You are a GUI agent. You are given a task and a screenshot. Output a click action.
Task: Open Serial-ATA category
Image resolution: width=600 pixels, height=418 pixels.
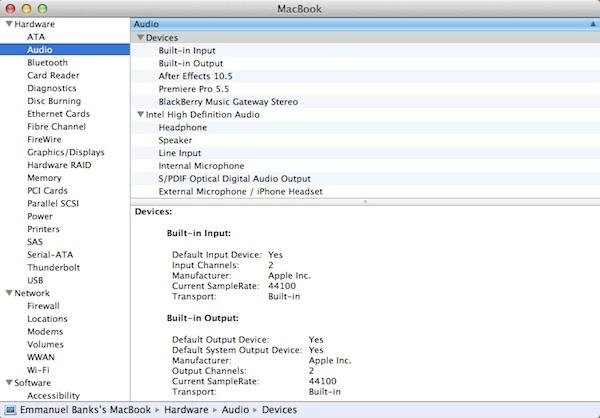(x=50, y=255)
